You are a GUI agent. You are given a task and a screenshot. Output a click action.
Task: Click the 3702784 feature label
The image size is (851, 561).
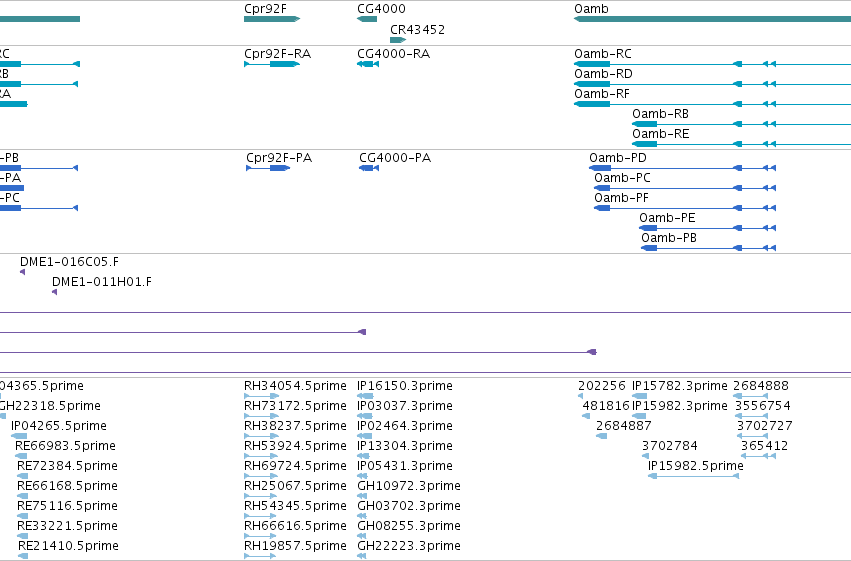670,446
